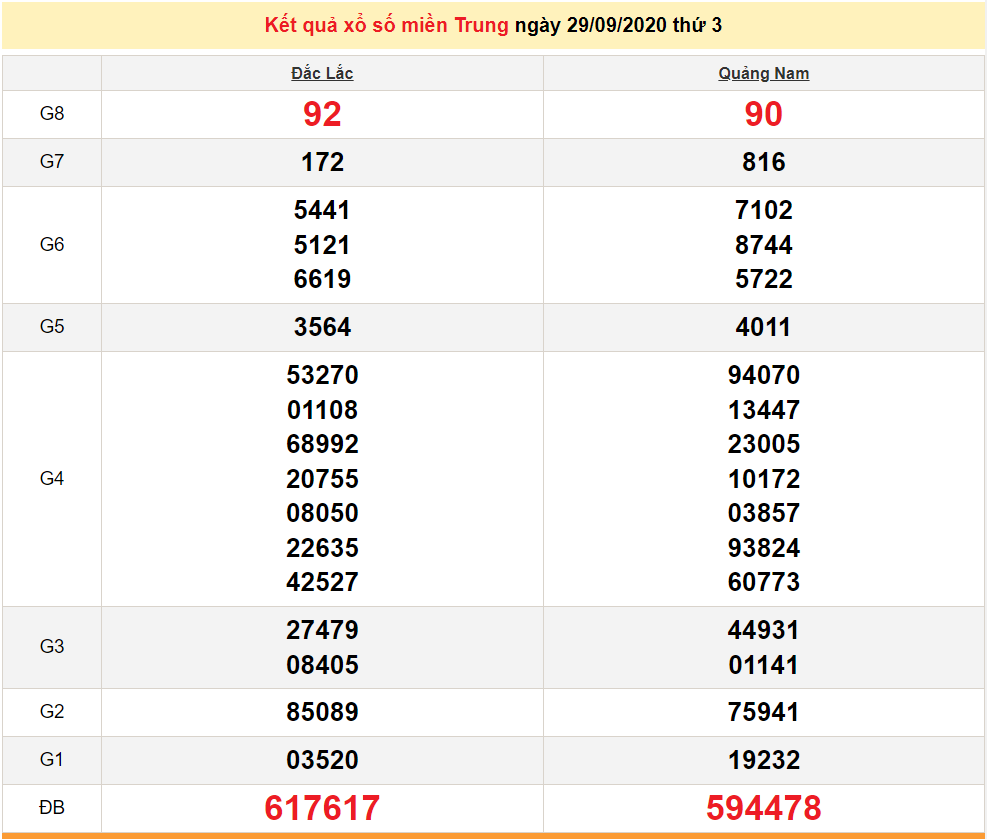This screenshot has height=839, width=987.
Task: Click the G3 number 44931
Action: (763, 631)
